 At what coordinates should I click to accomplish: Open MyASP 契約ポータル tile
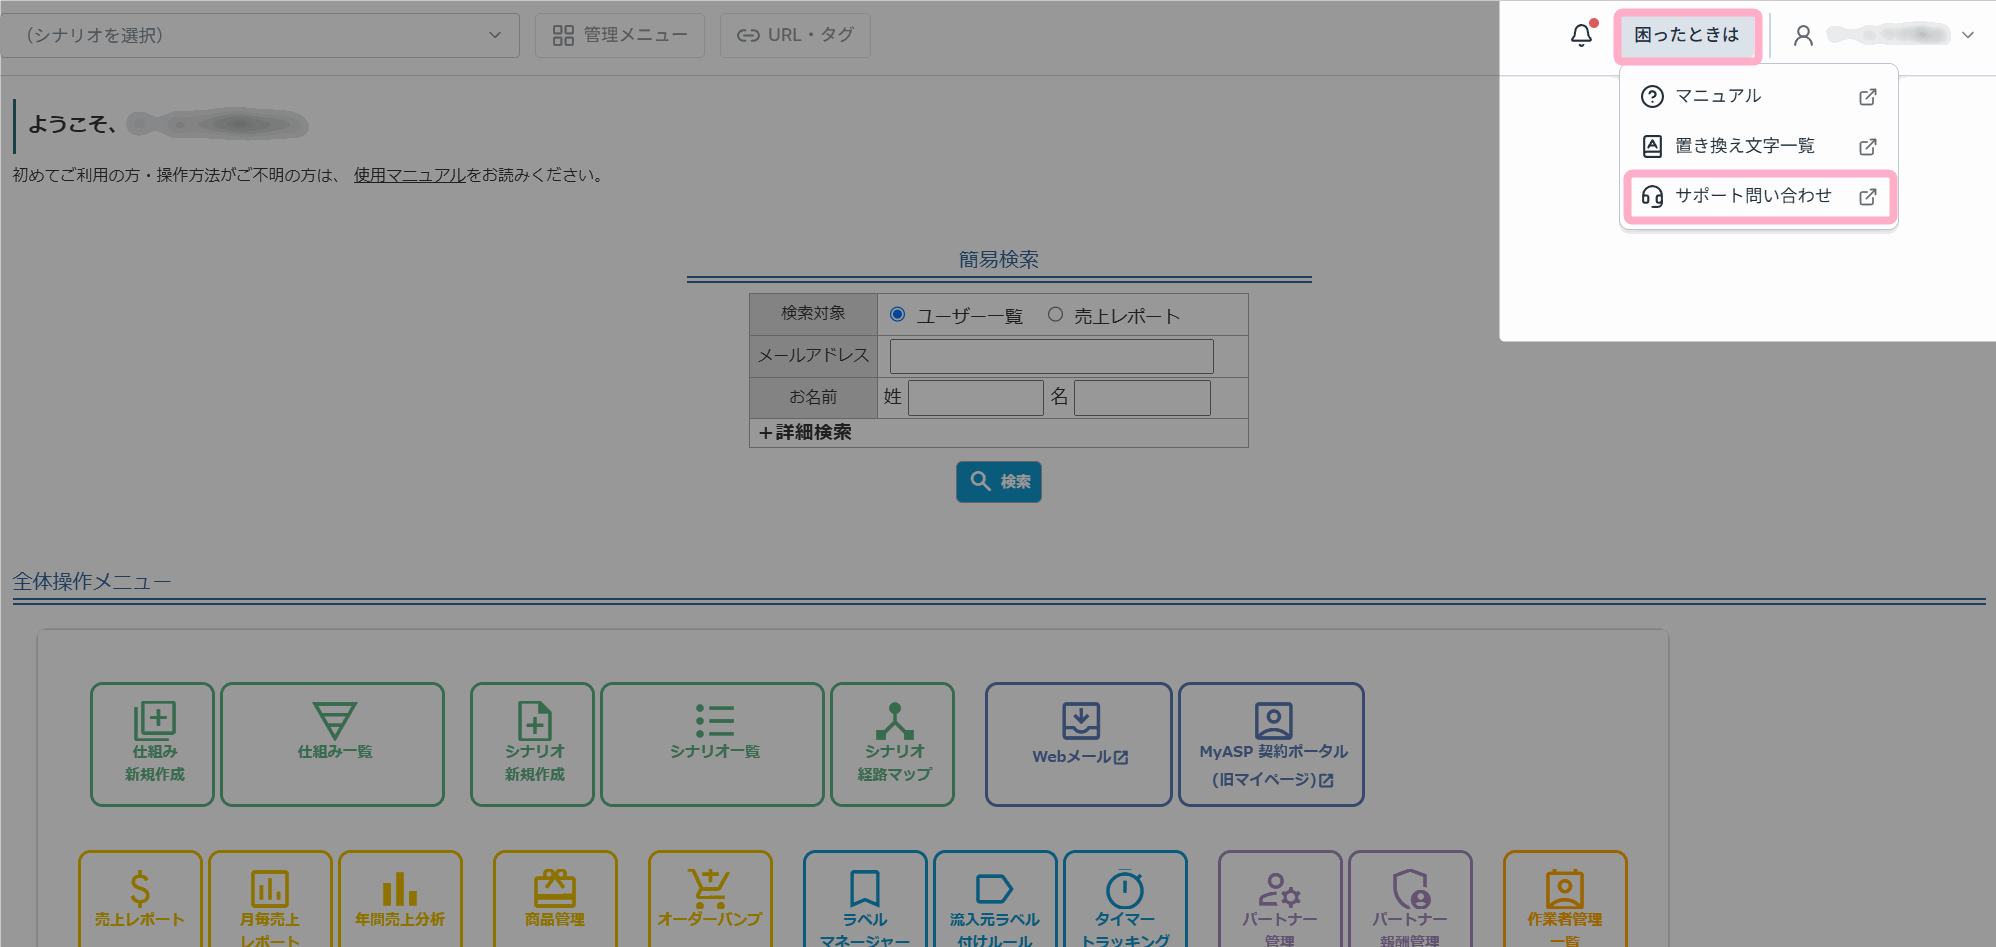tap(1272, 744)
